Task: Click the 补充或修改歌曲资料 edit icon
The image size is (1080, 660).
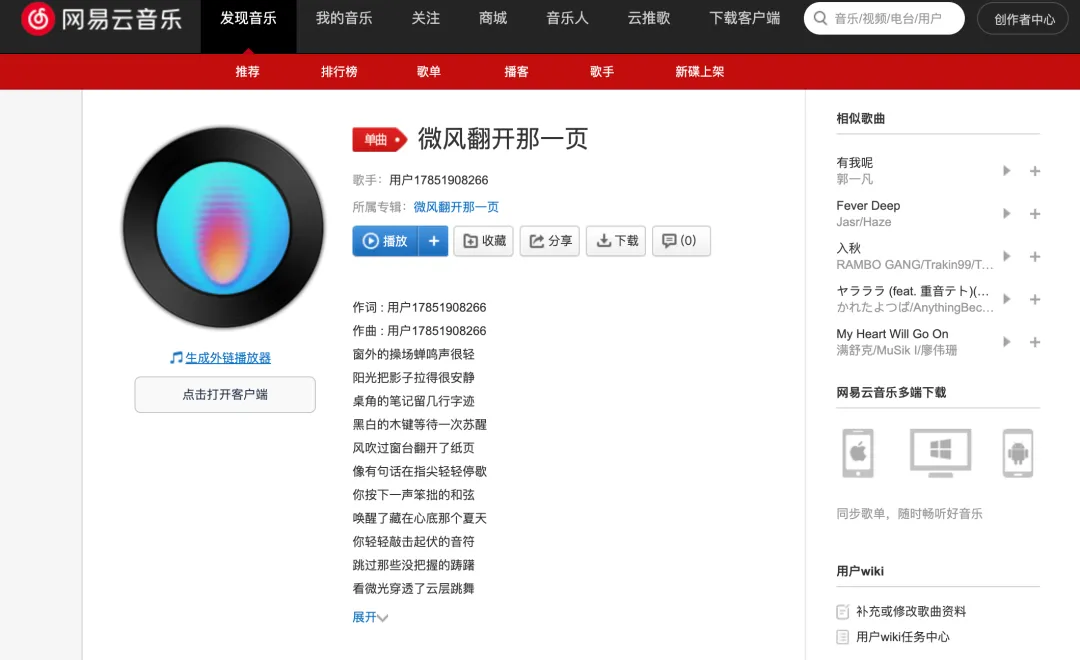Action: coord(842,611)
